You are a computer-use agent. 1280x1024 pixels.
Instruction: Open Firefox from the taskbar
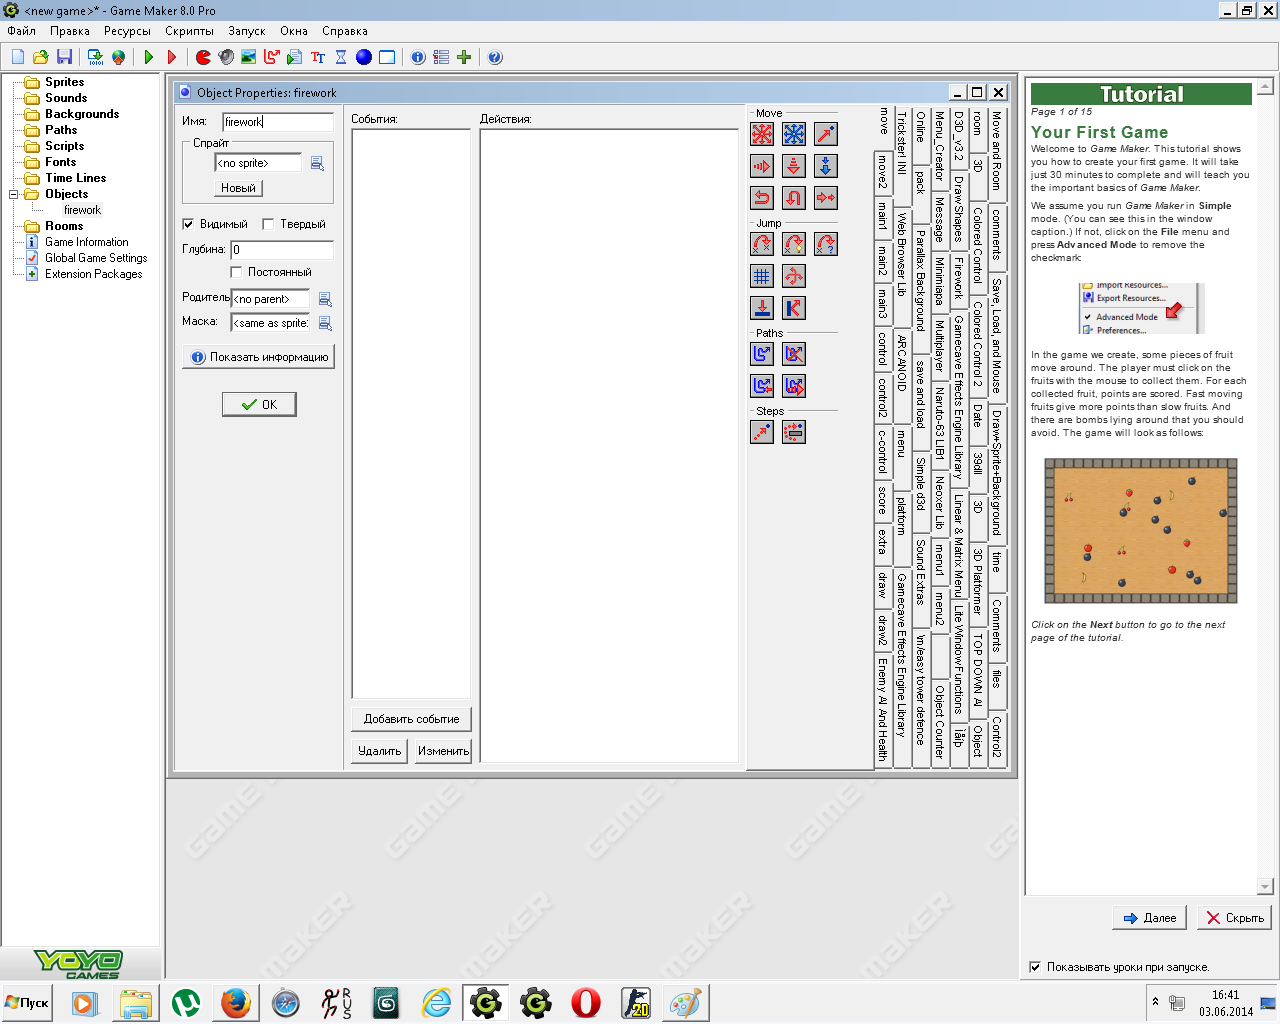pyautogui.click(x=236, y=1003)
